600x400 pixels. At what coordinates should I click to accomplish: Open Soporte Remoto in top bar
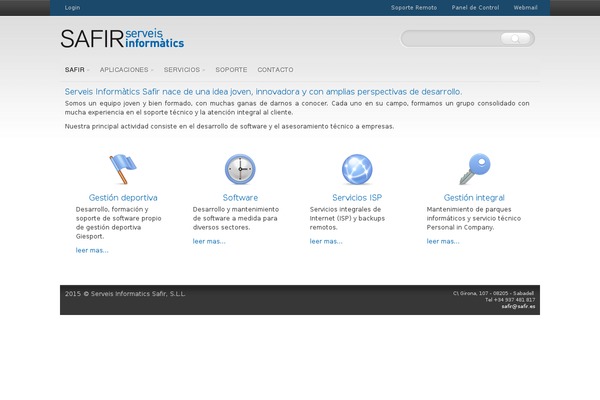click(x=414, y=7)
